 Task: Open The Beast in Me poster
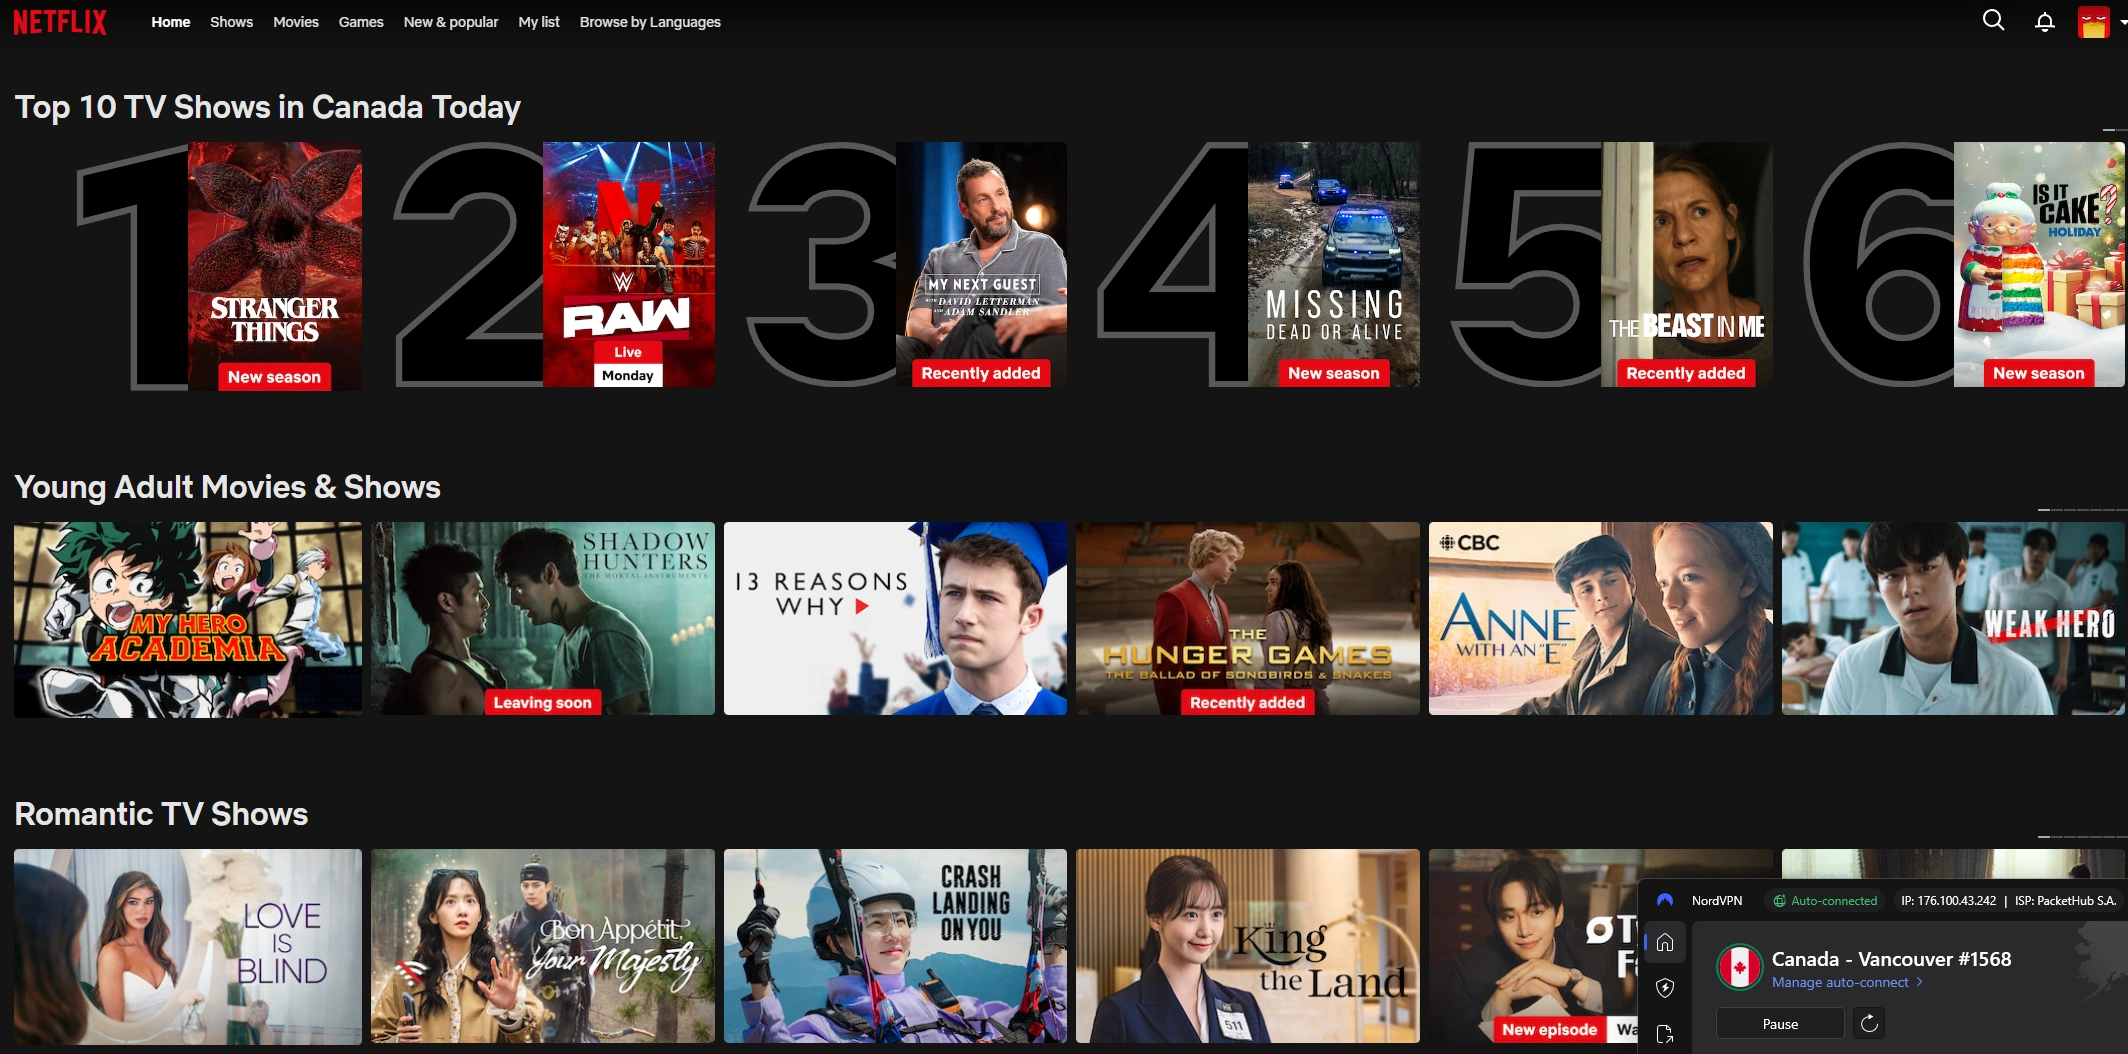point(1687,265)
